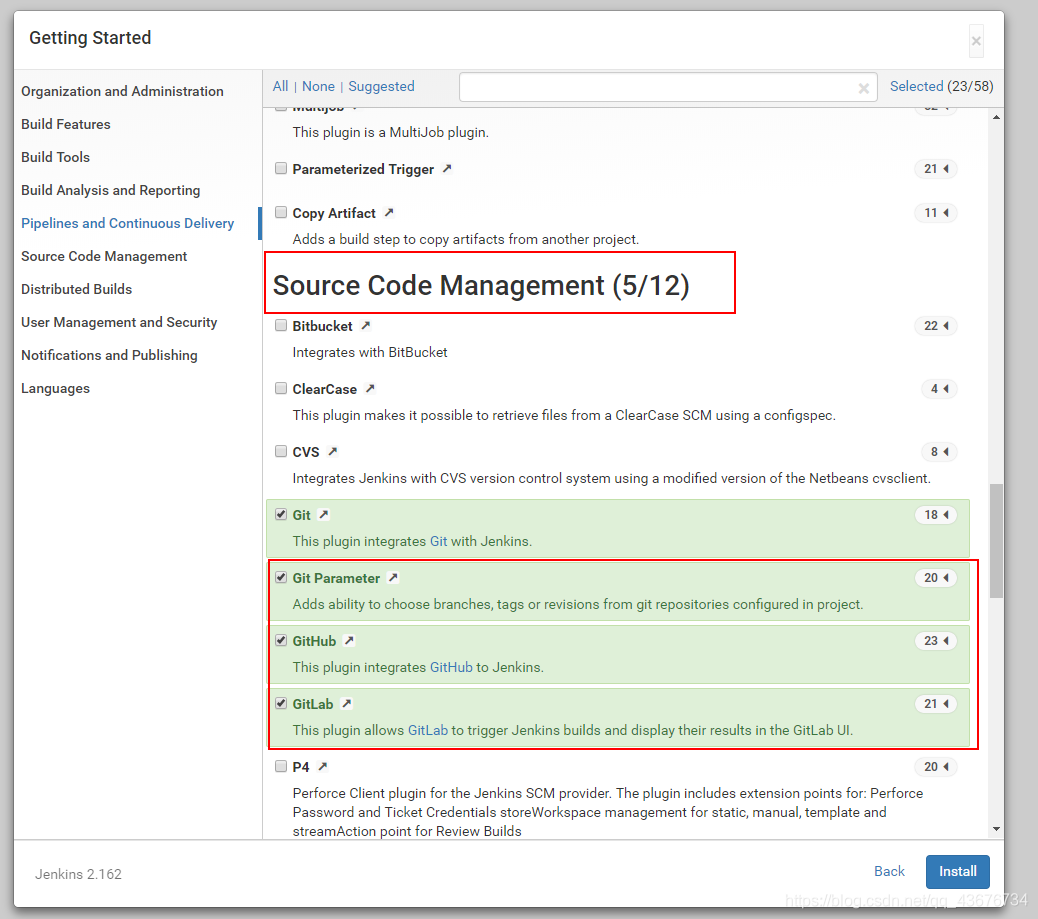Expand dependencies badge 4 for ClearCase
The image size is (1038, 919).
(x=939, y=389)
